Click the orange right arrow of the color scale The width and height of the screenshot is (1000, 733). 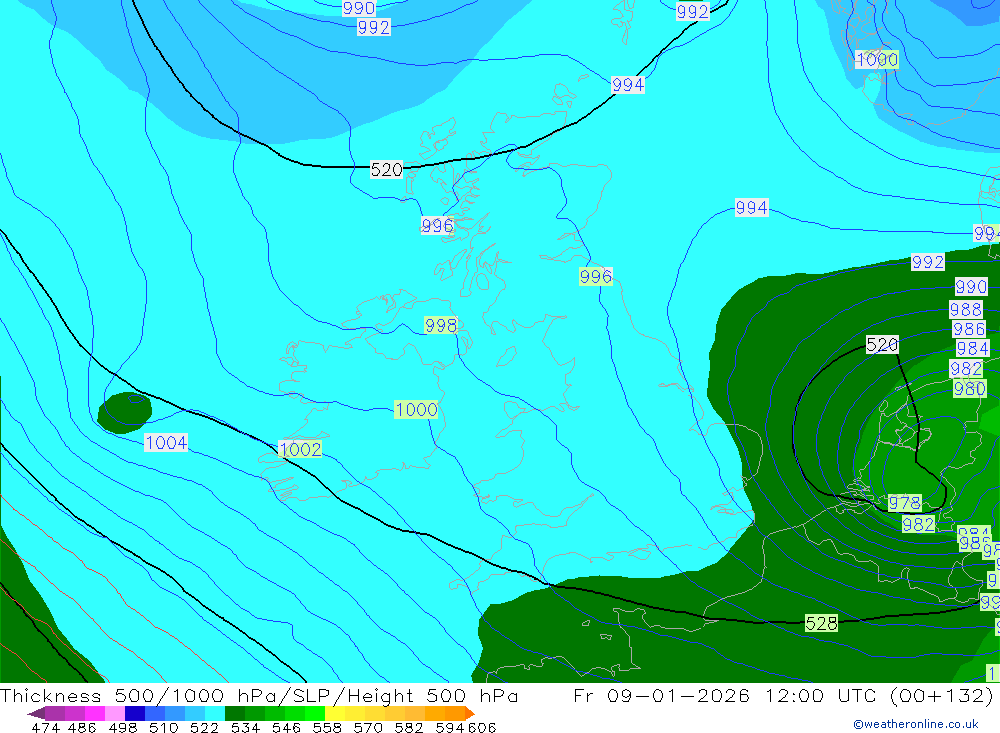tap(469, 713)
